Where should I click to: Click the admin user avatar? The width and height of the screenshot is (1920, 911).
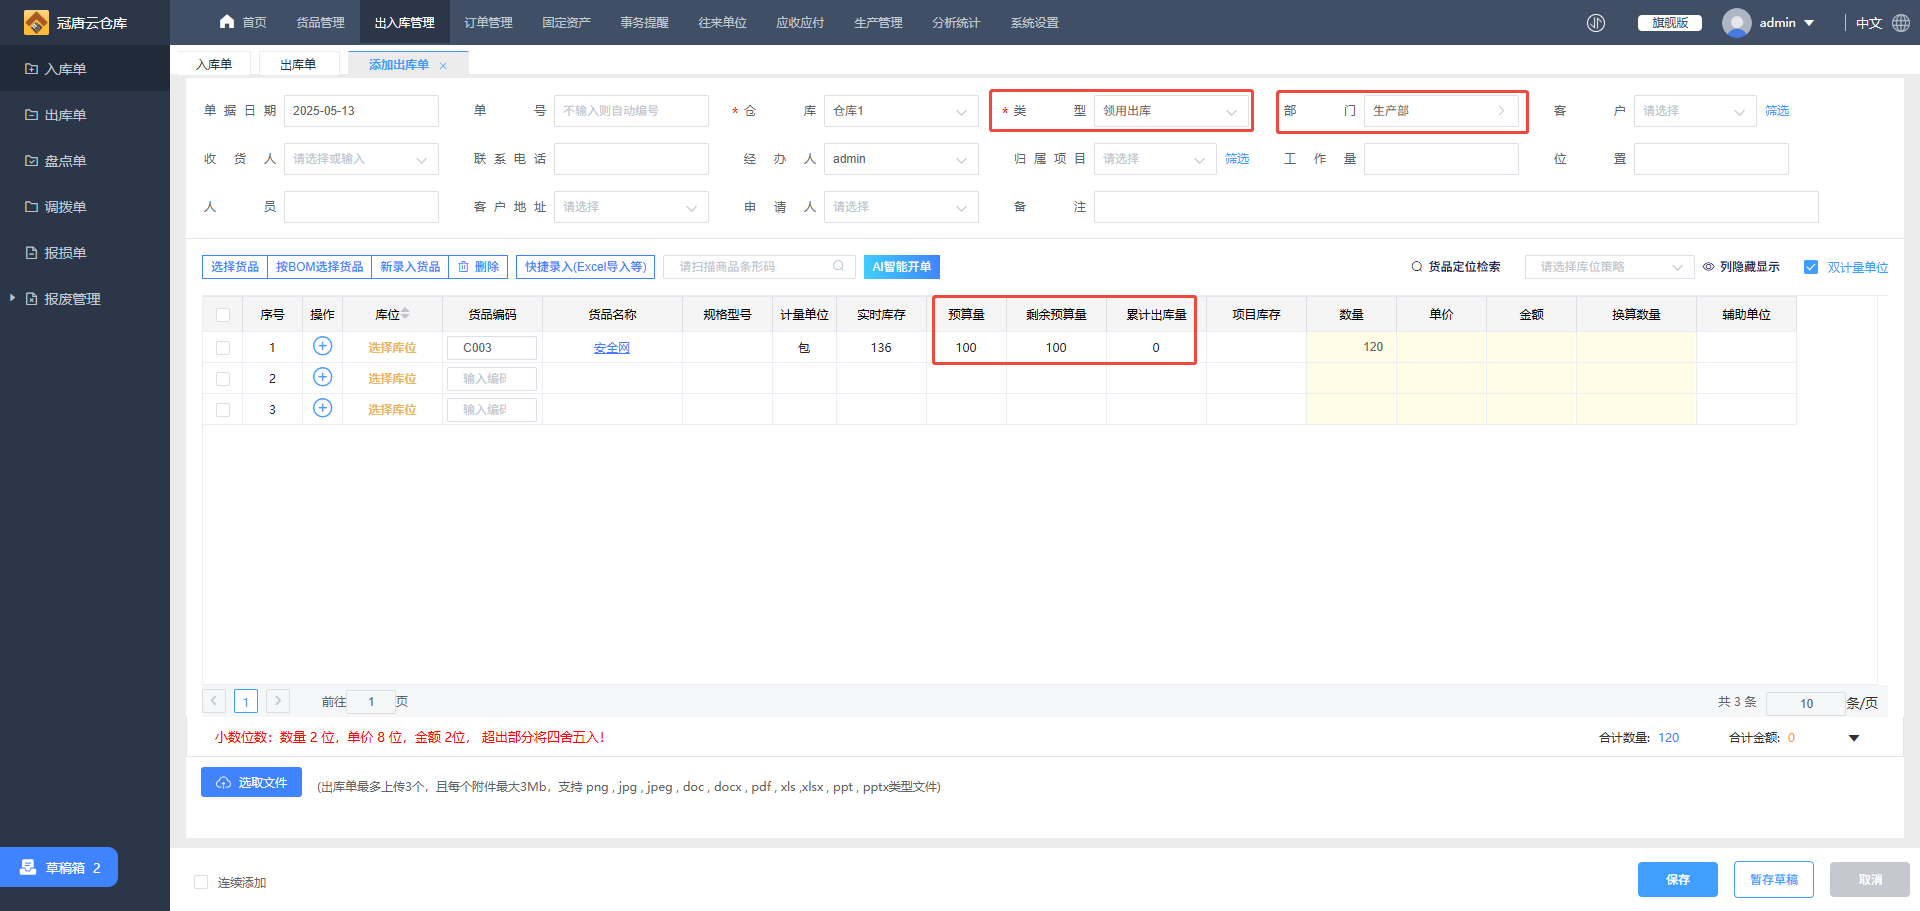(1736, 23)
